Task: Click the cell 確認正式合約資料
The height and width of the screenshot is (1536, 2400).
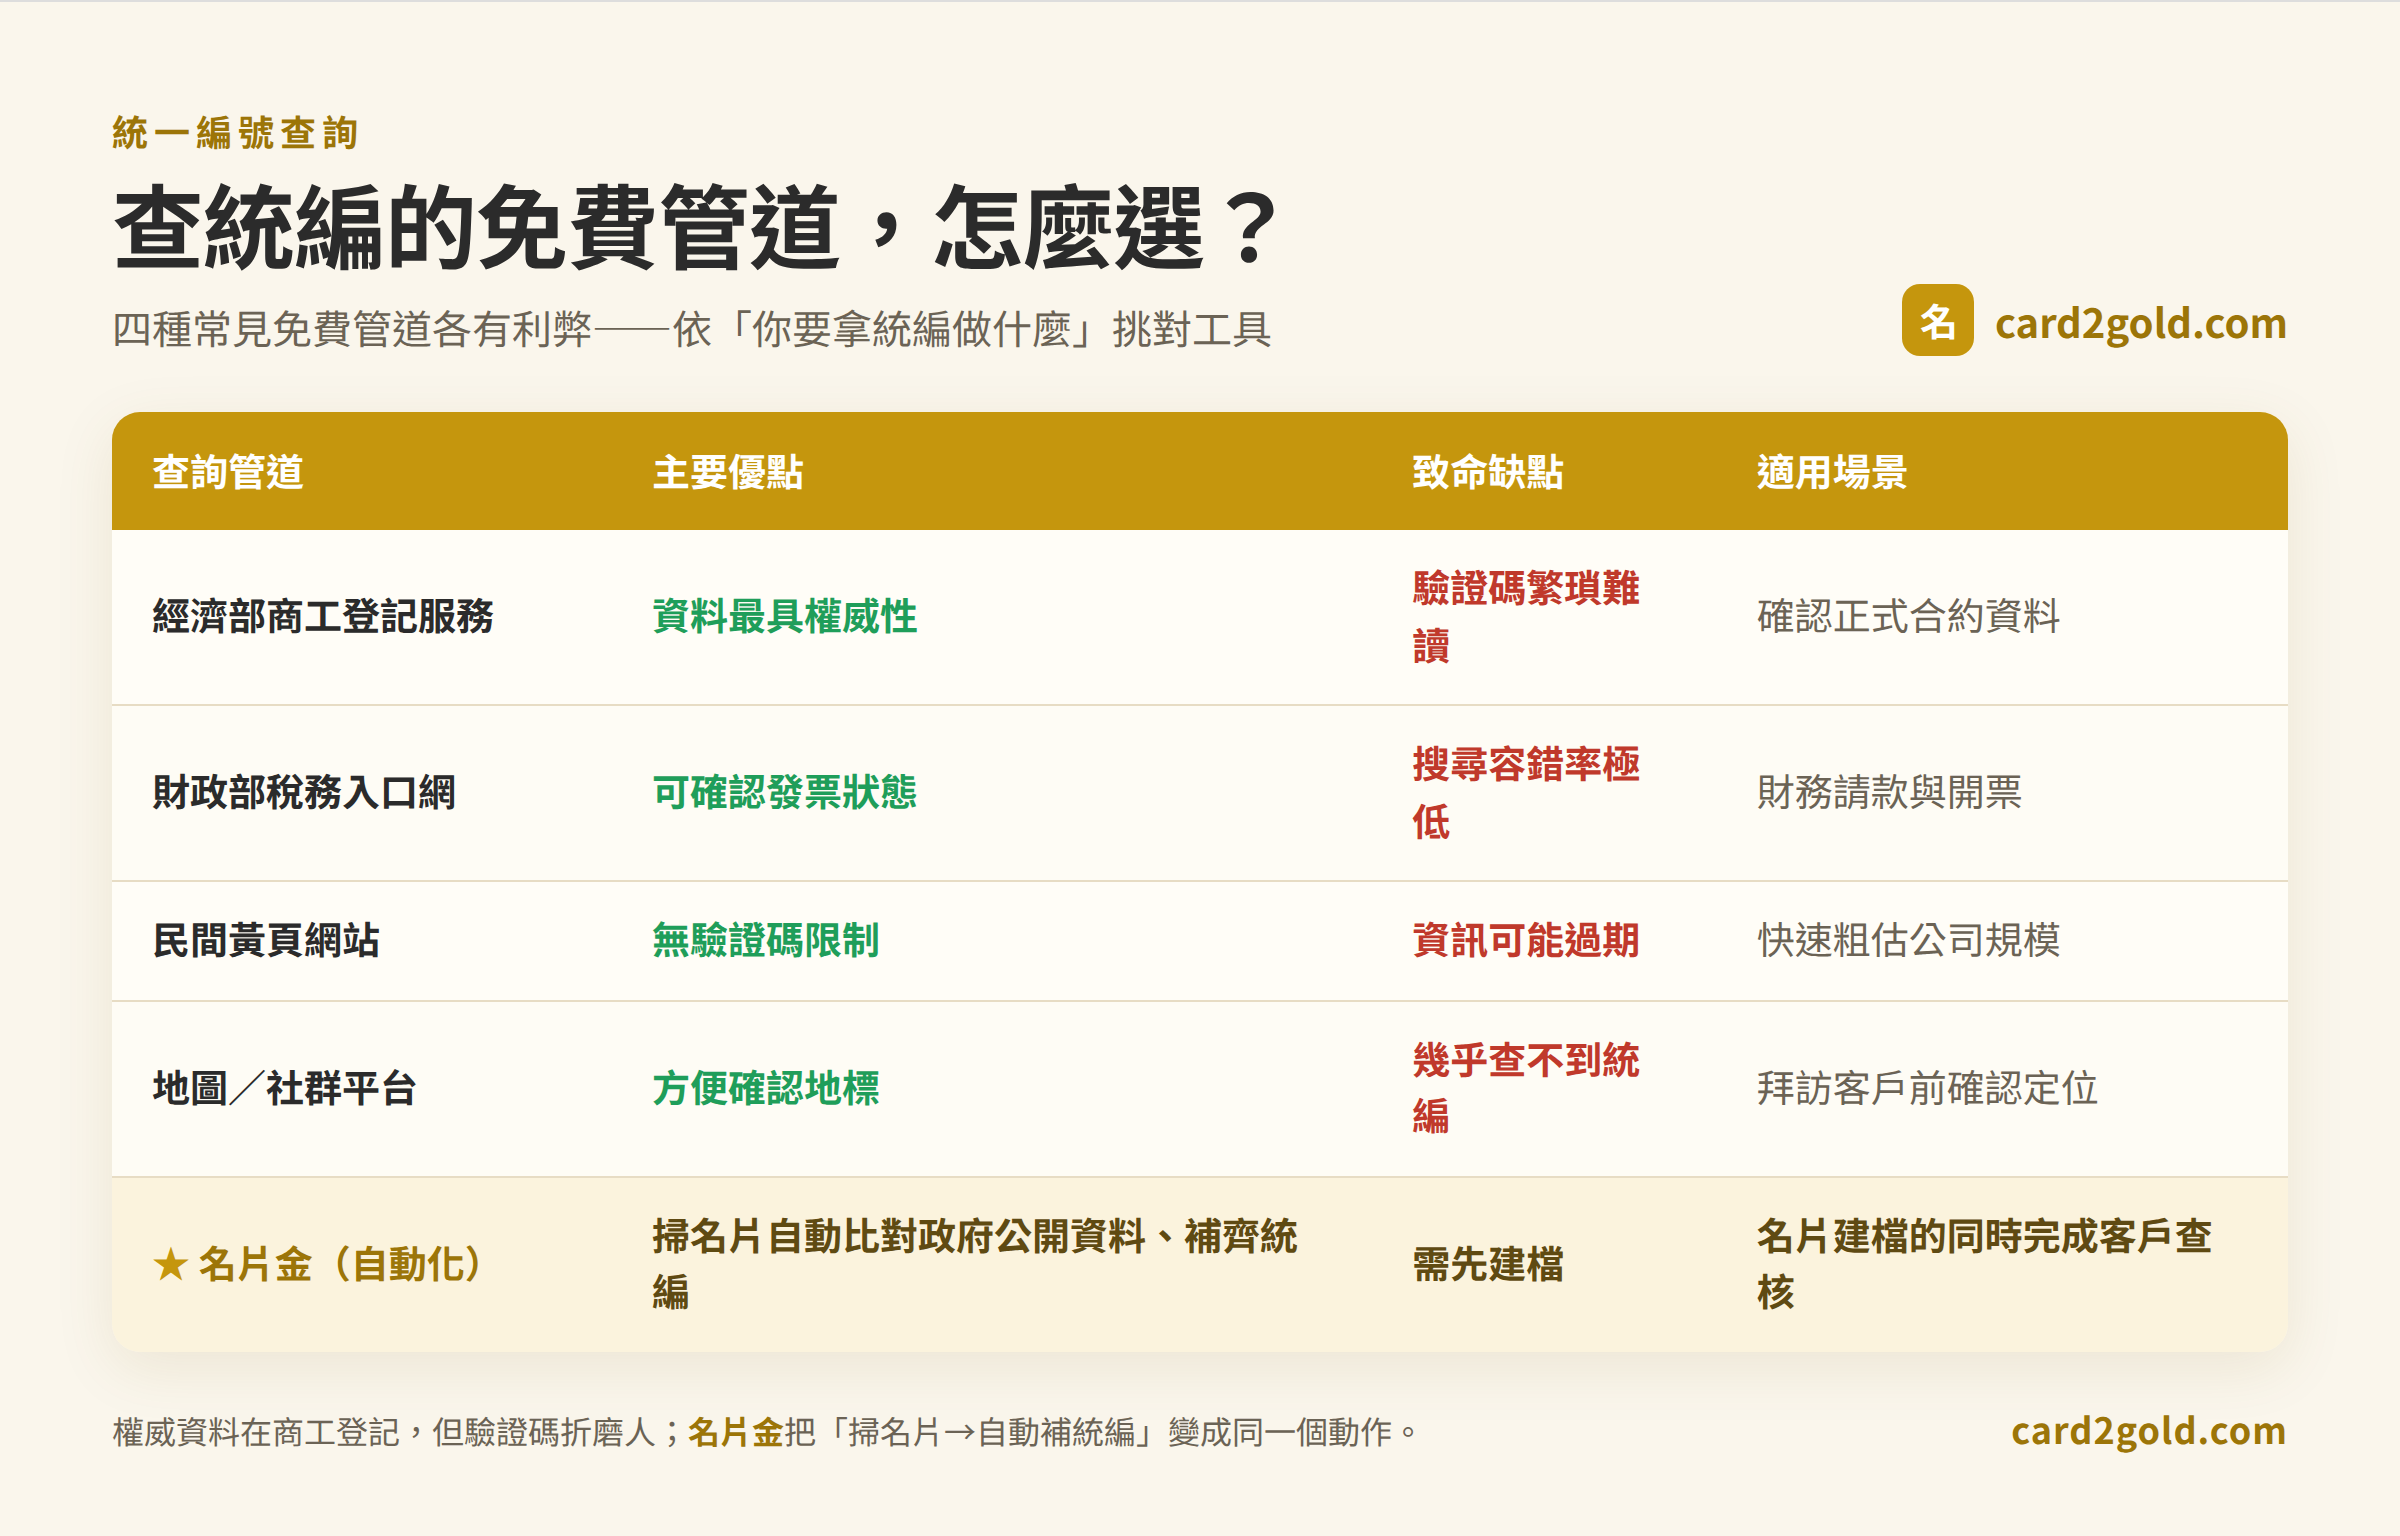Action: tap(1909, 616)
